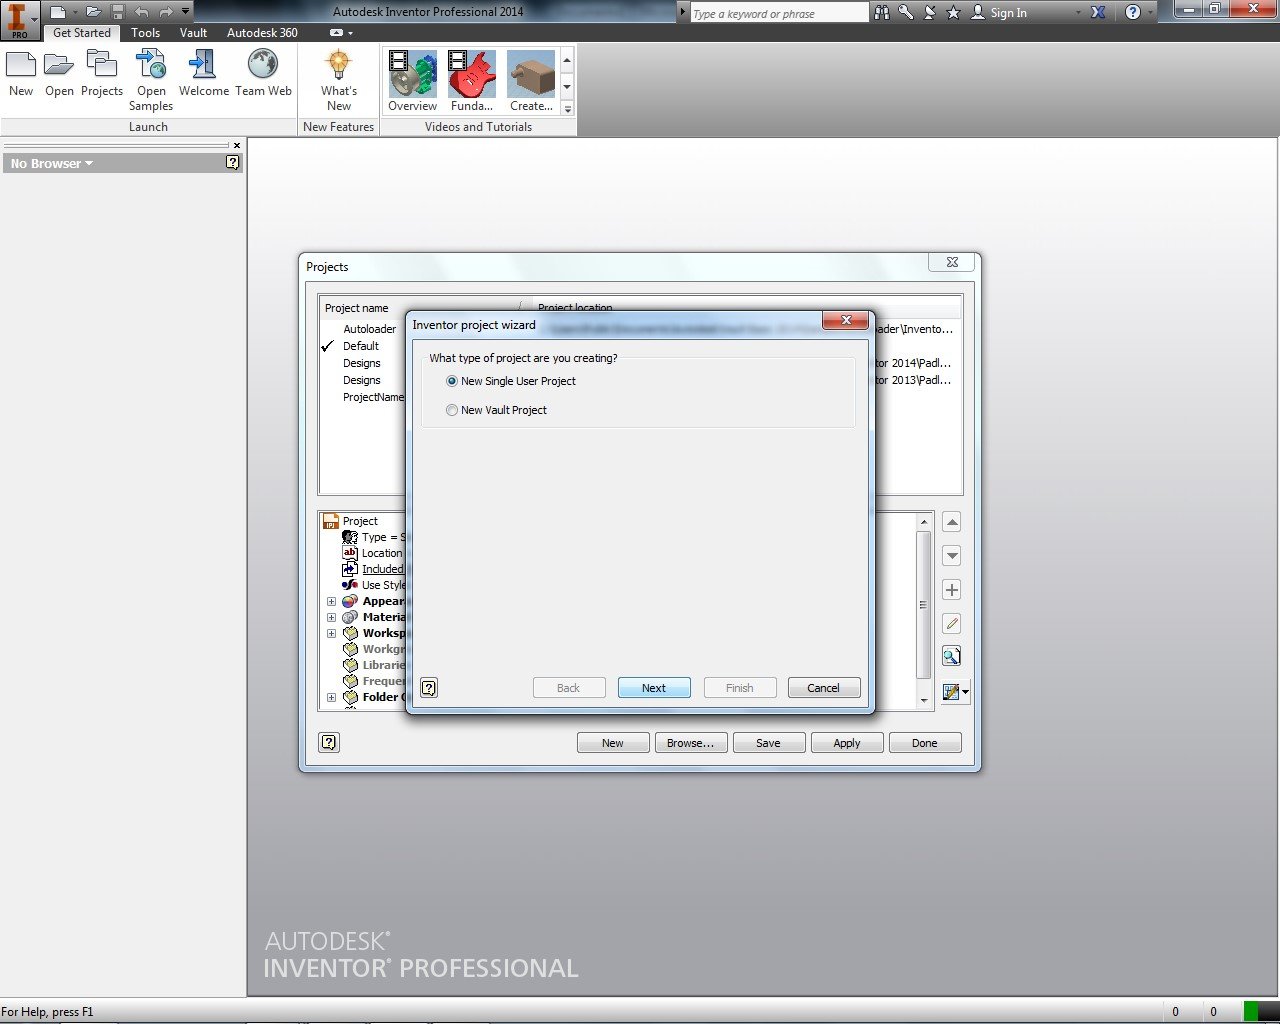
Task: Open Autodesk Exchange X icon
Action: 1098,12
